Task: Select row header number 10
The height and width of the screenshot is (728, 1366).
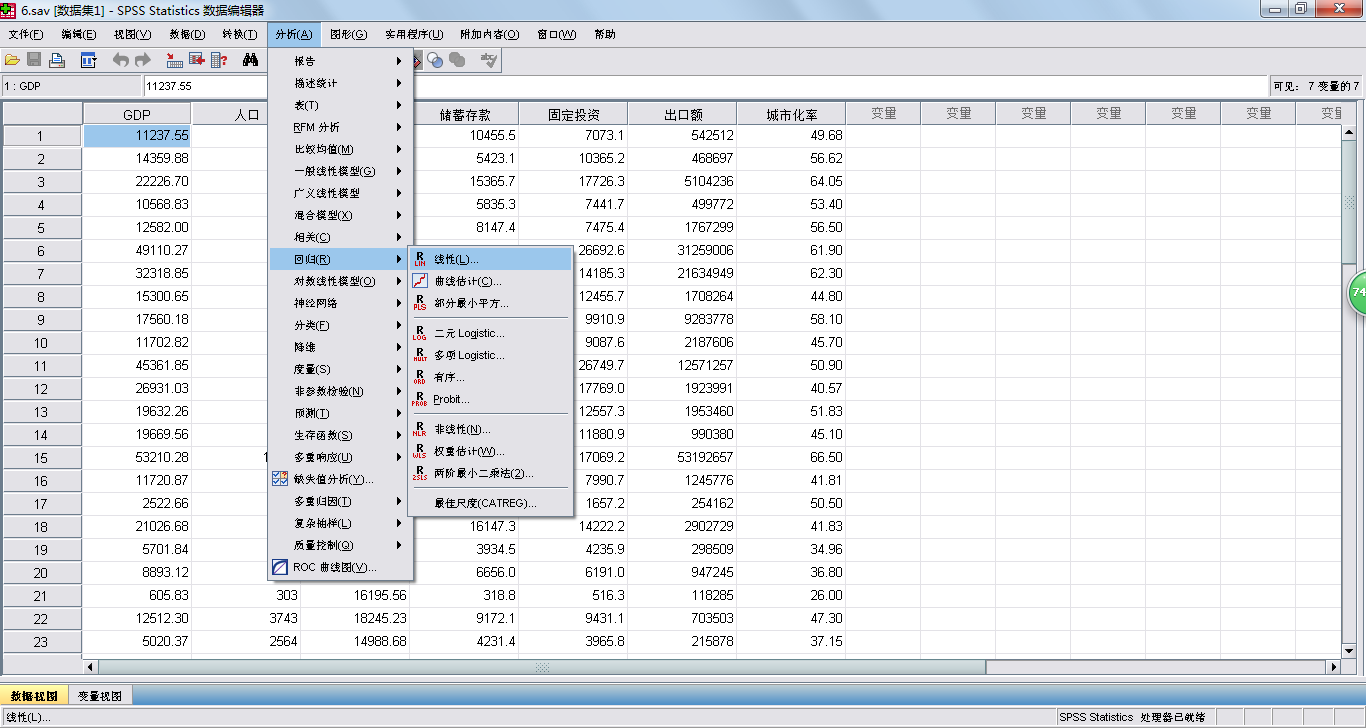Action: (42, 342)
